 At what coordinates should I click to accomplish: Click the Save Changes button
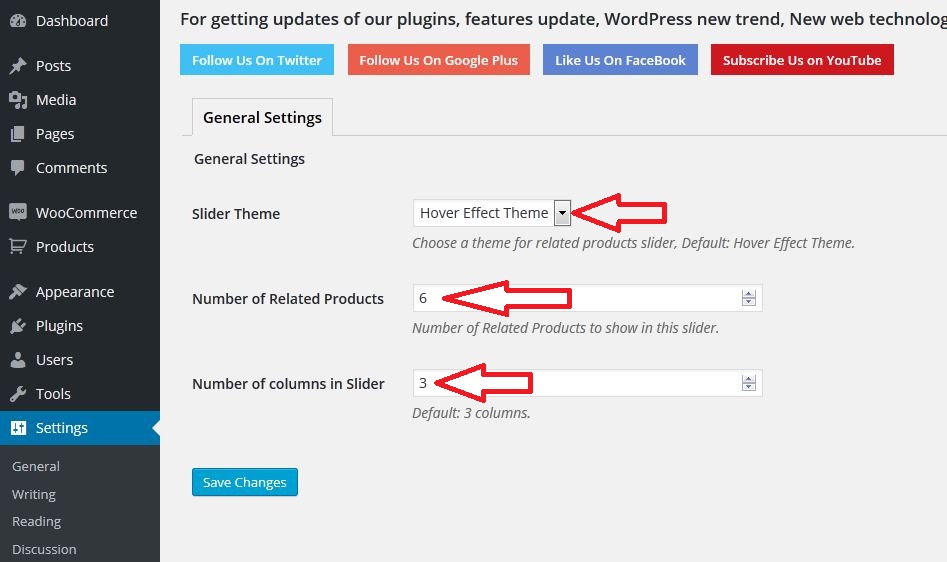pos(245,482)
